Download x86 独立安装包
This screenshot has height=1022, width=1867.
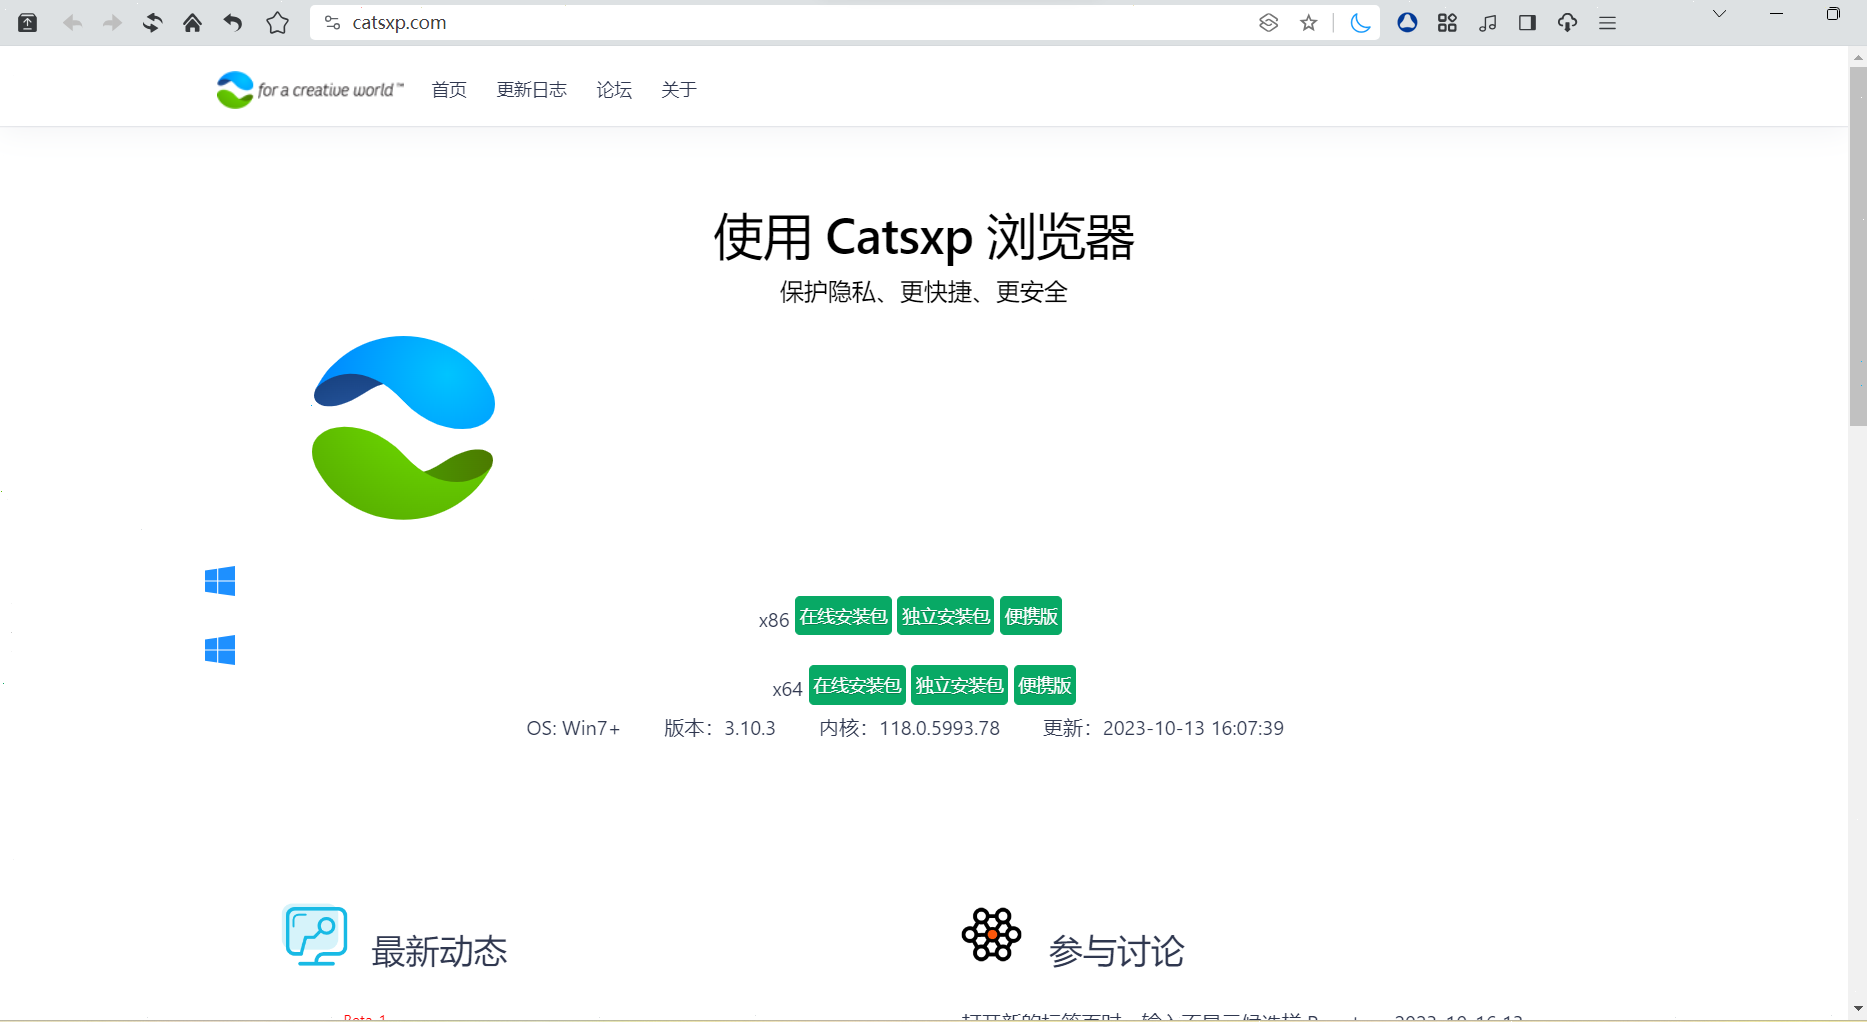pyautogui.click(x=946, y=616)
